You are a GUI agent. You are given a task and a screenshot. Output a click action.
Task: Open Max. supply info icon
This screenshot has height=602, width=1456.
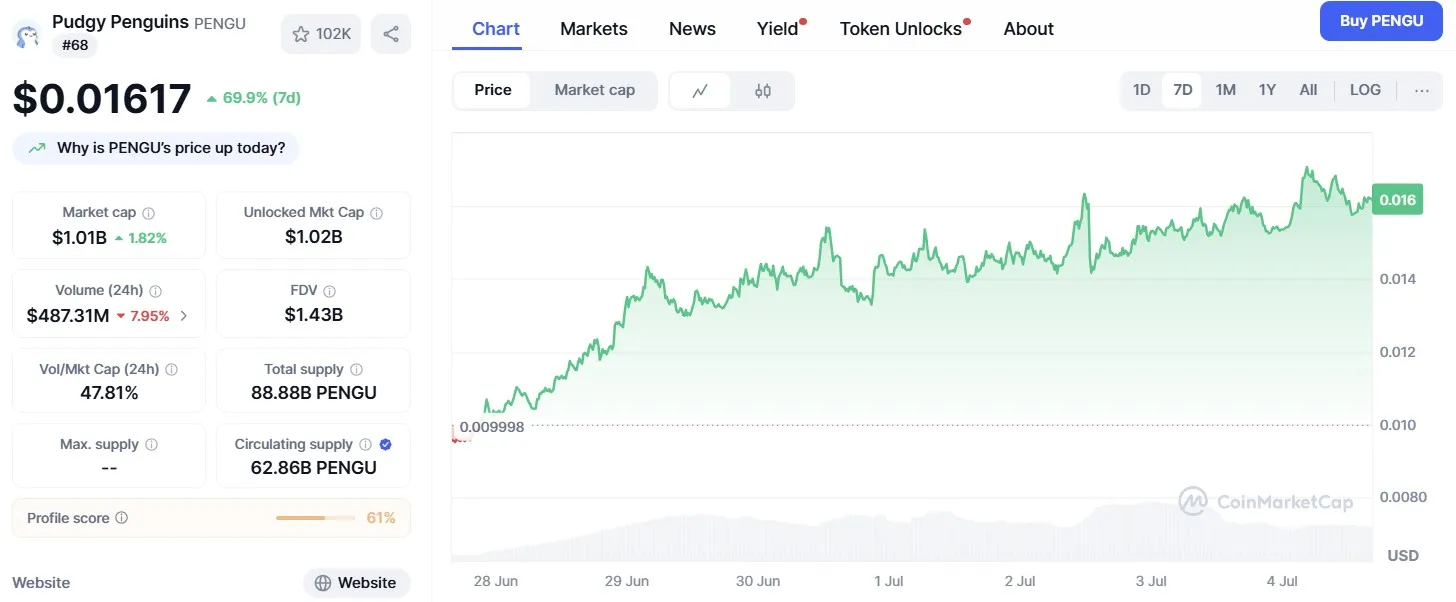point(151,445)
